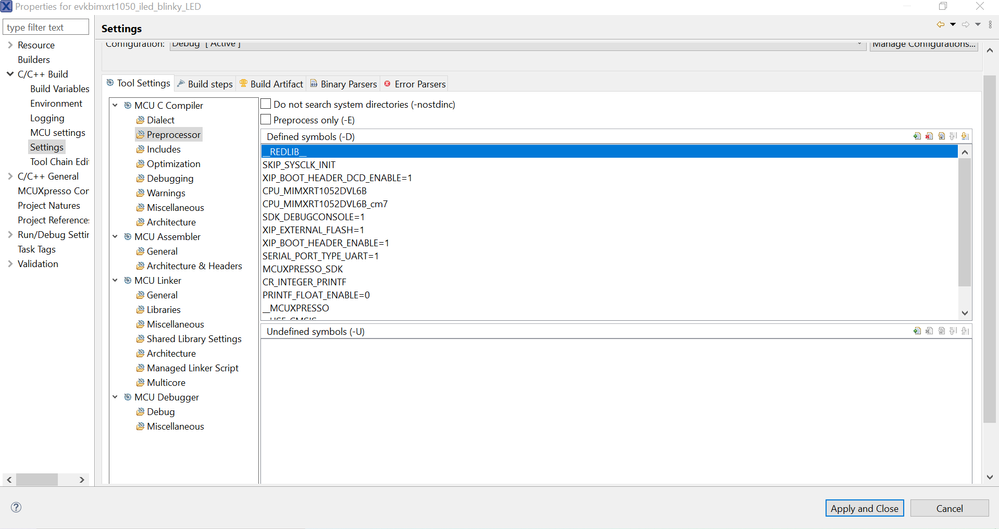Collapse the MCU Assembler tree node
Image resolution: width=999 pixels, height=529 pixels.
(x=115, y=236)
